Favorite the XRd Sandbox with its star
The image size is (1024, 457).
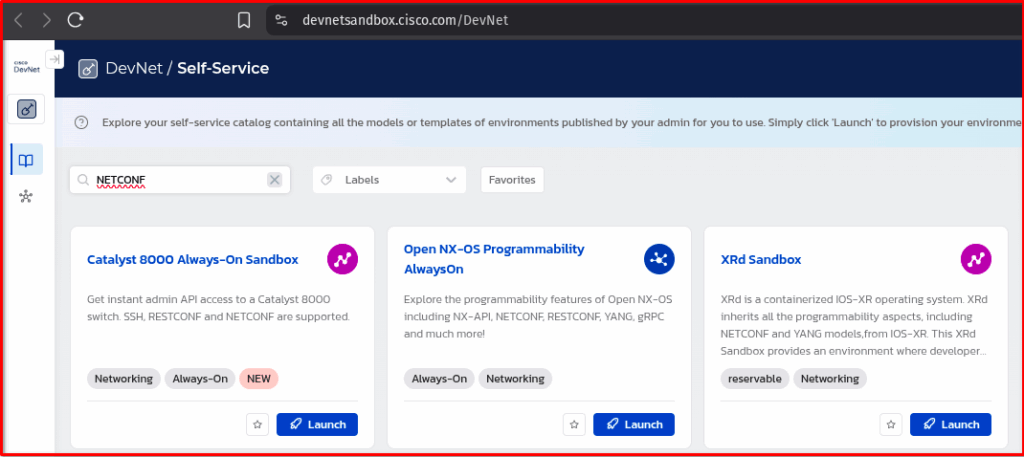tap(891, 424)
